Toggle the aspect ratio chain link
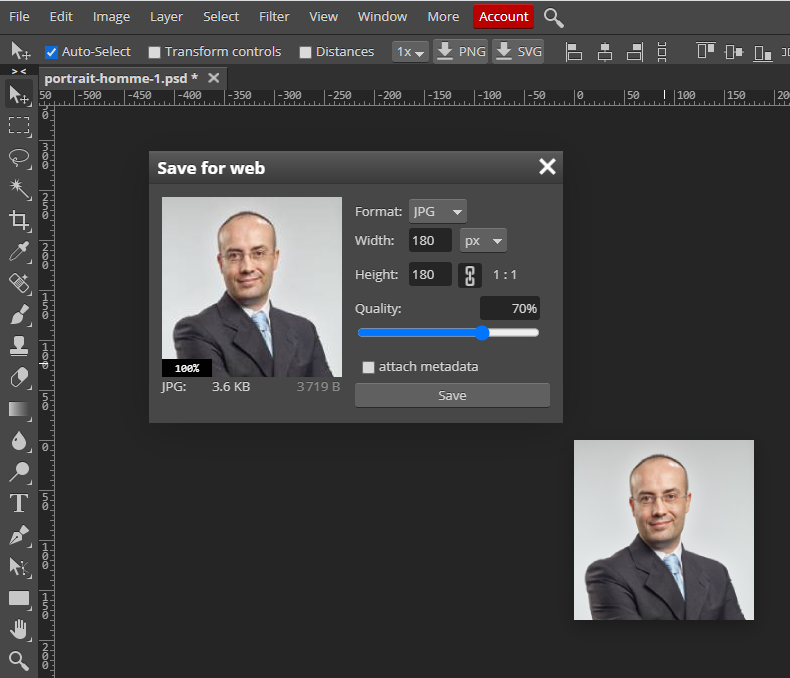The width and height of the screenshot is (790, 678). [x=470, y=275]
